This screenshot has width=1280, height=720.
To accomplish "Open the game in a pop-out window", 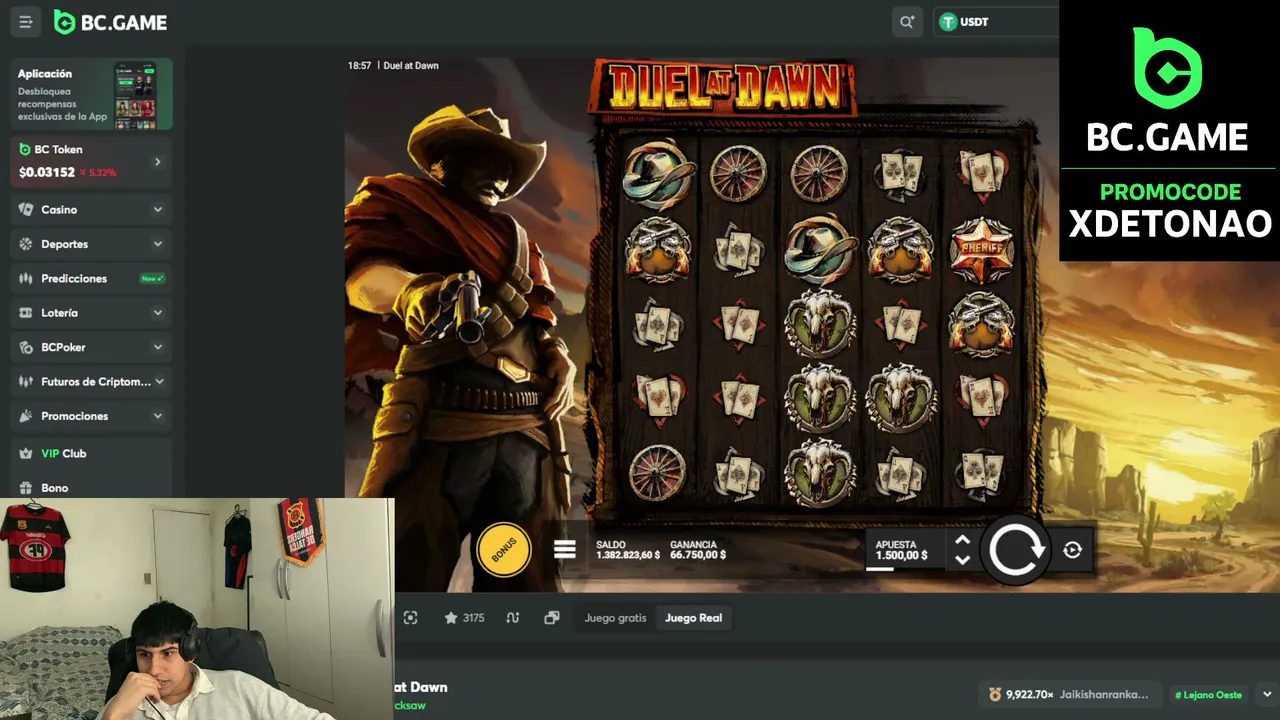I will [x=551, y=618].
